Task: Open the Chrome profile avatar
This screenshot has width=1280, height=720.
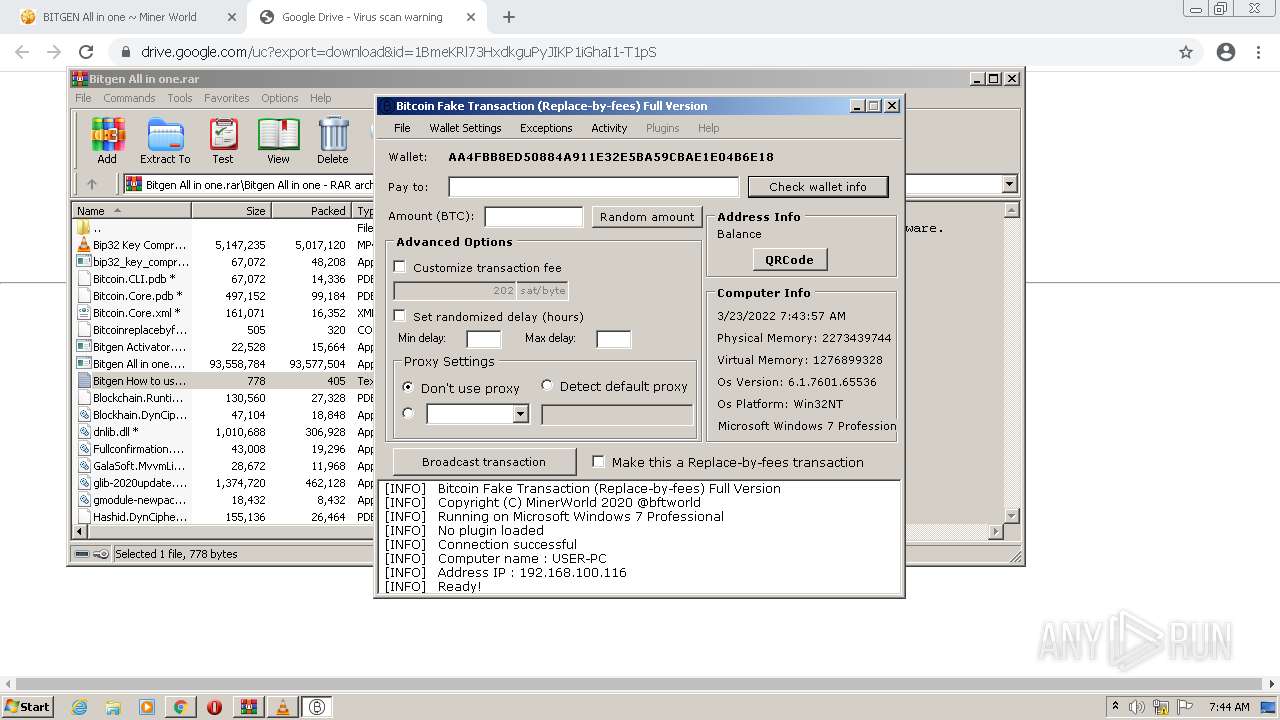Action: (1226, 52)
